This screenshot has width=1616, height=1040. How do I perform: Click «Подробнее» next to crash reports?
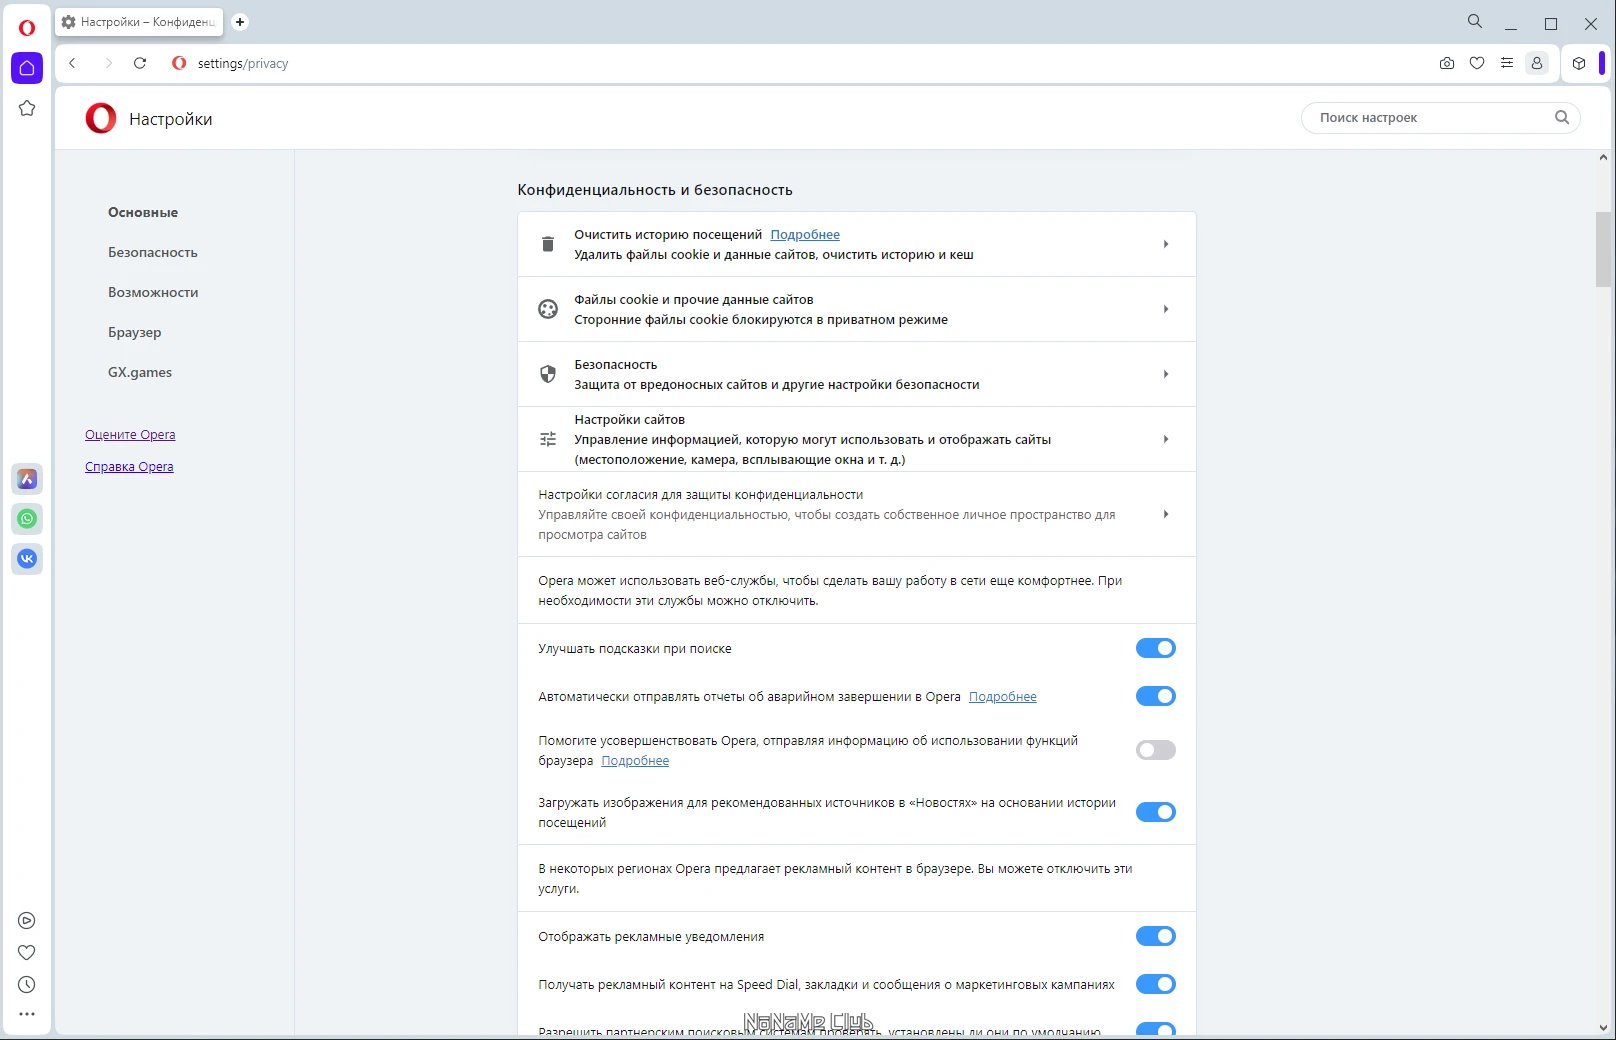coord(1003,696)
